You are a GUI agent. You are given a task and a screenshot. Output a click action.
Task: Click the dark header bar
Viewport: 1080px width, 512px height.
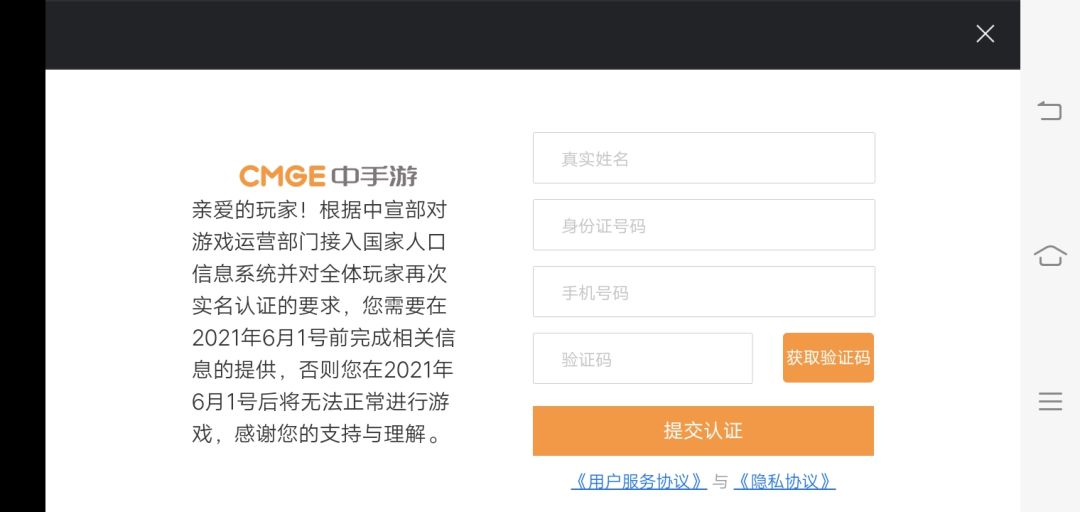(x=532, y=34)
